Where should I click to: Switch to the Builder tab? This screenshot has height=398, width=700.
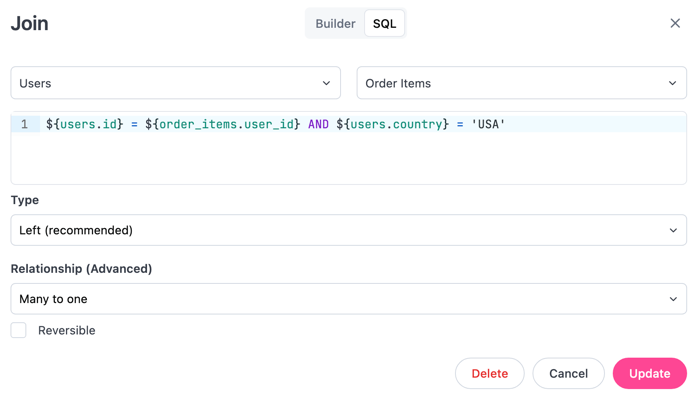coord(335,24)
